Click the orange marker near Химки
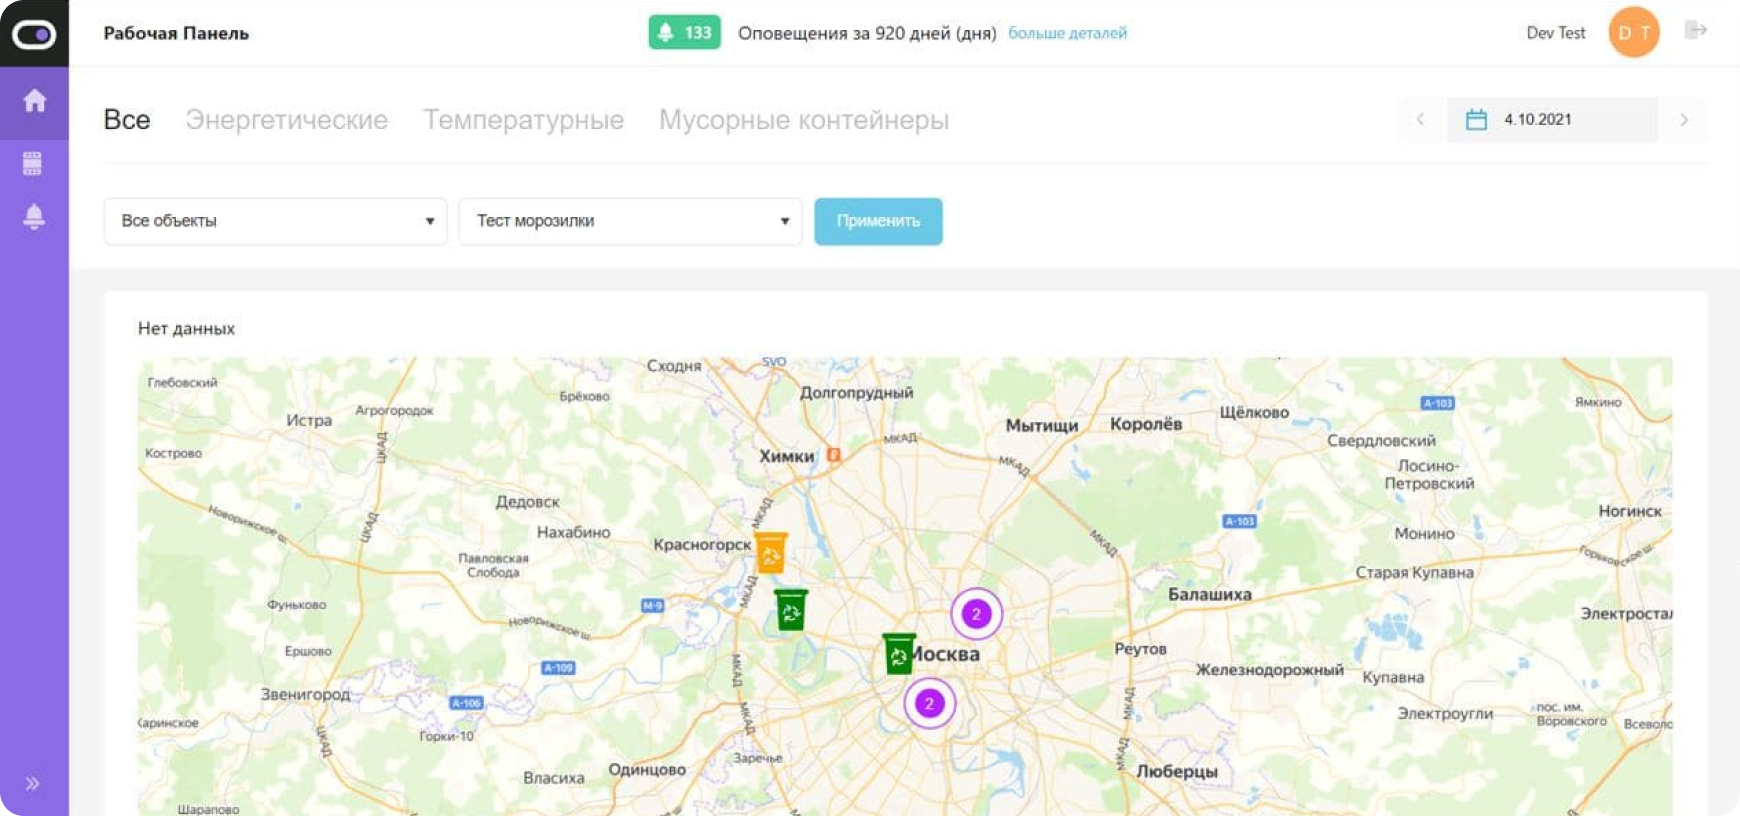Viewport: 1740px width, 816px height. pos(833,455)
